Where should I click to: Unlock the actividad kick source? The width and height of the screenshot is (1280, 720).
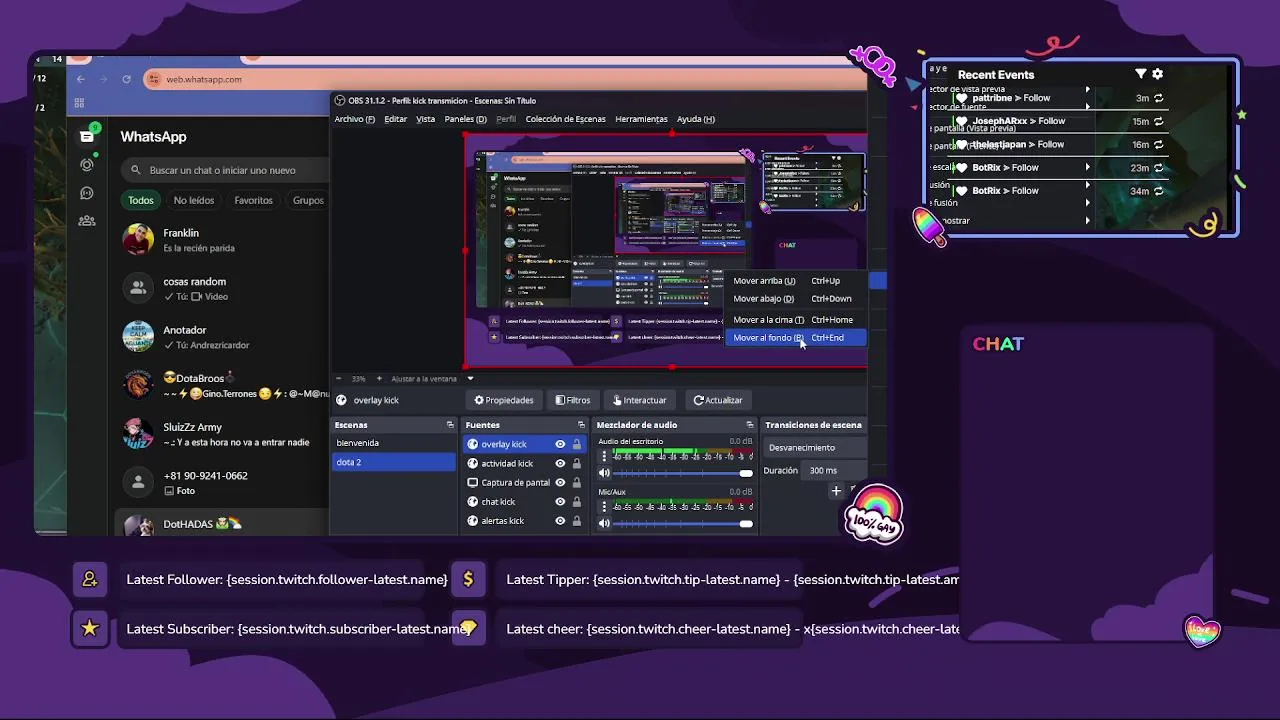577,463
